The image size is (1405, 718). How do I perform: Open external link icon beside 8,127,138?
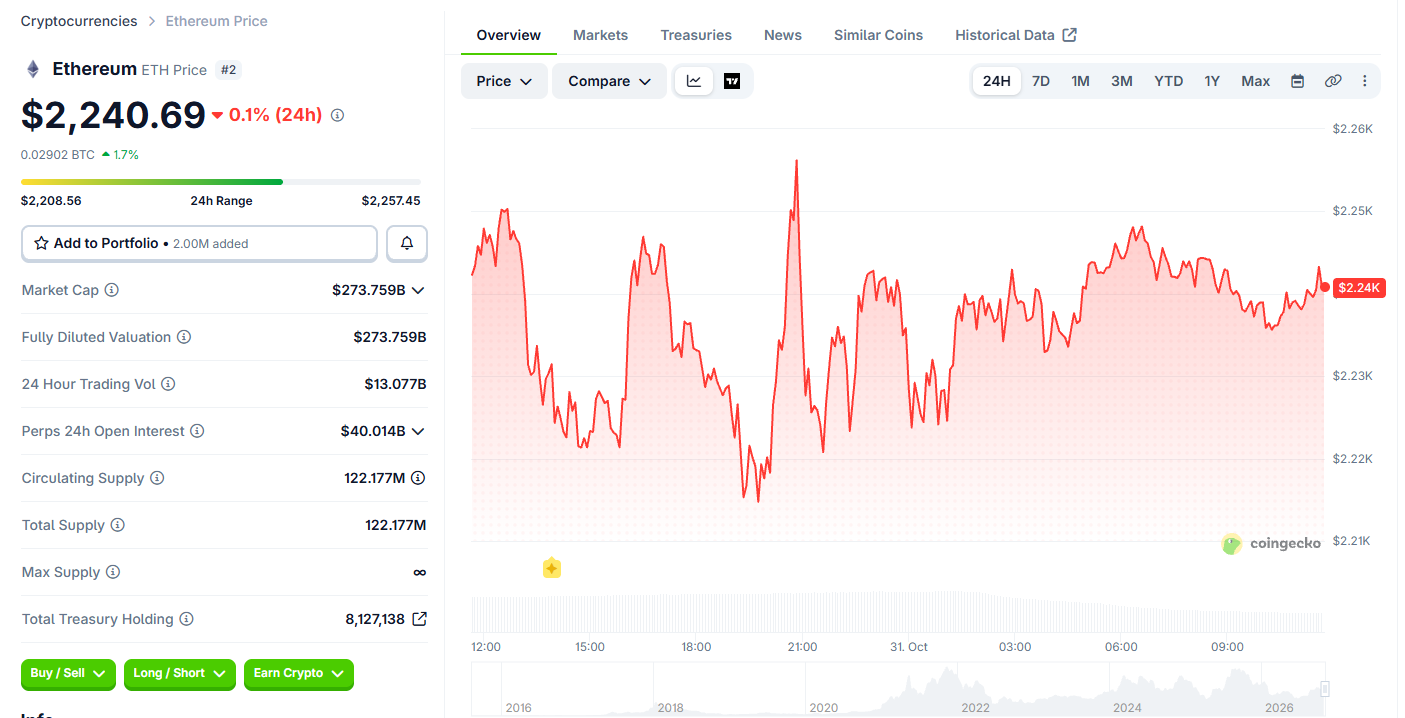[419, 619]
